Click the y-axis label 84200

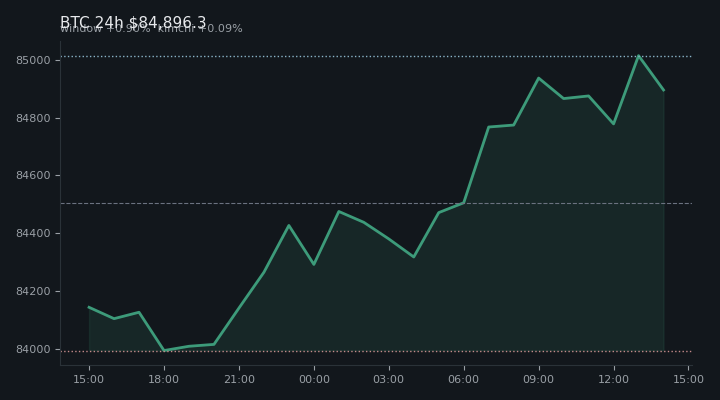(33, 292)
